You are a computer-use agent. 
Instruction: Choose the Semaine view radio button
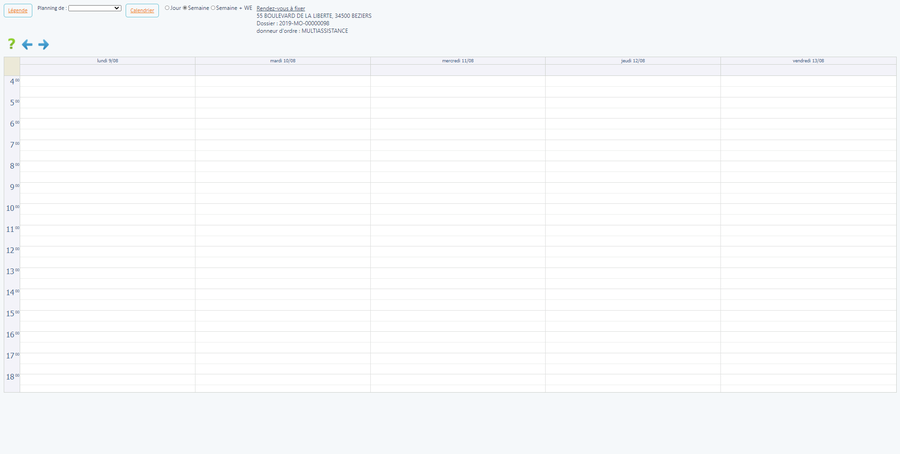pyautogui.click(x=185, y=8)
